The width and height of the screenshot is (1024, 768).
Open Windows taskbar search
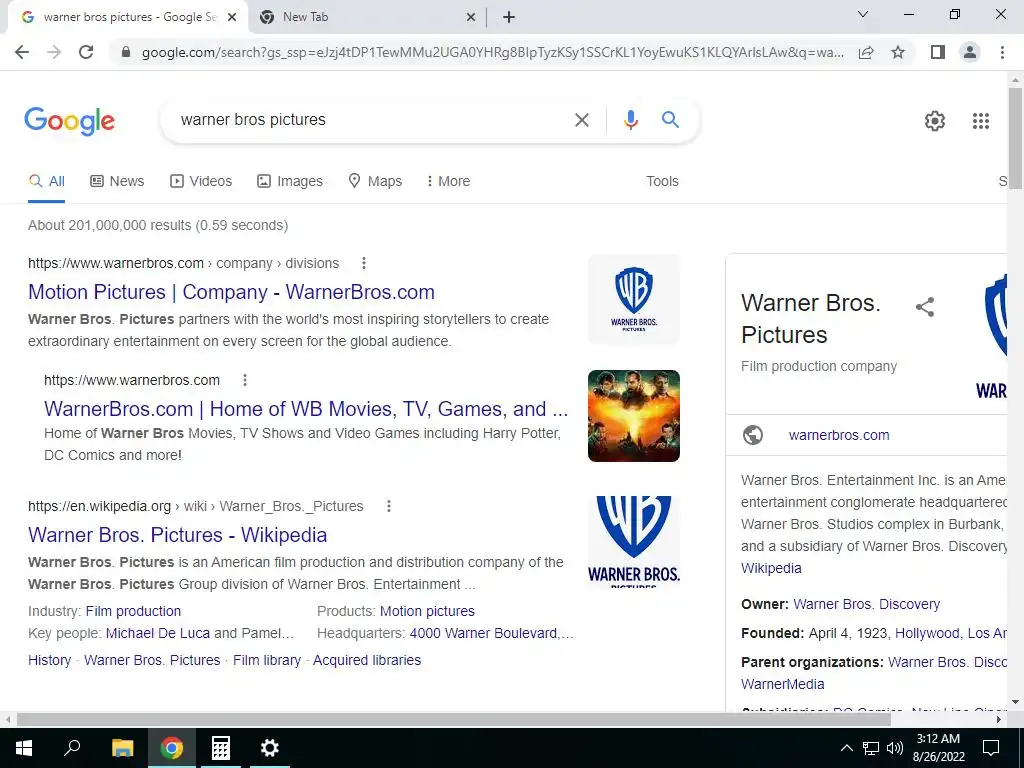(72, 748)
